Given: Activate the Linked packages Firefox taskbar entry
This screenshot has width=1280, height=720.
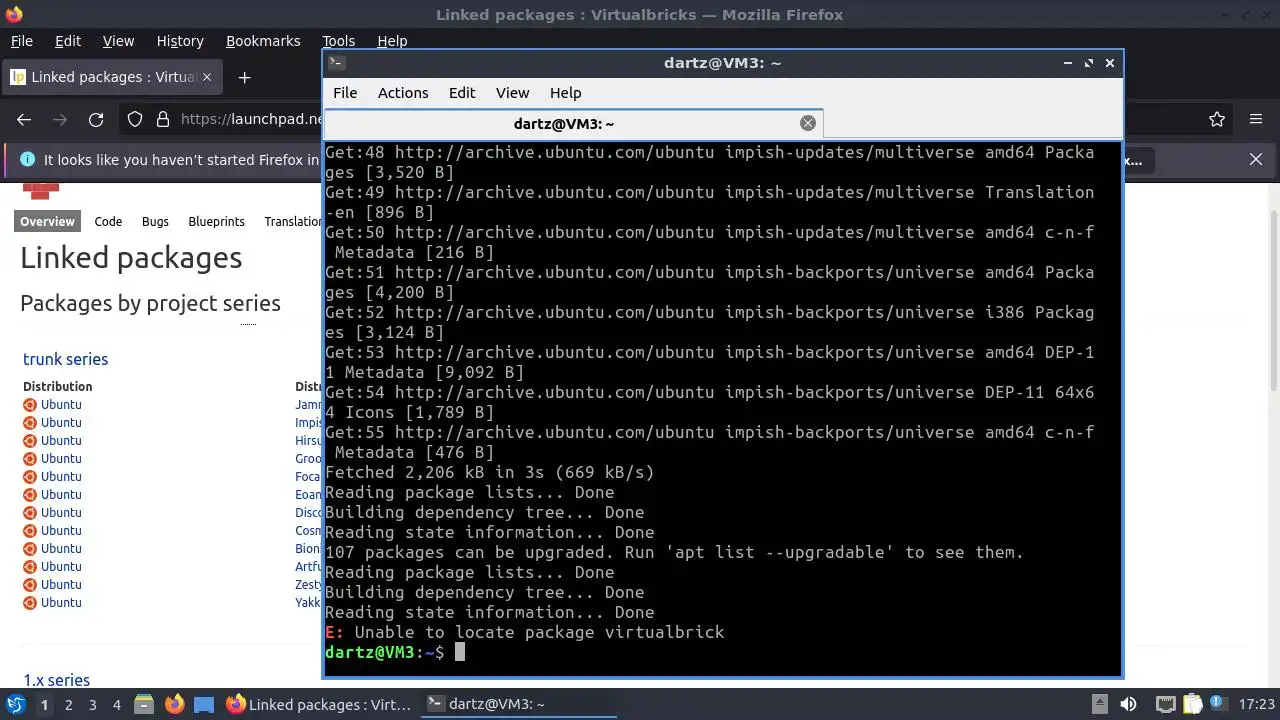Looking at the screenshot, I should pos(319,704).
